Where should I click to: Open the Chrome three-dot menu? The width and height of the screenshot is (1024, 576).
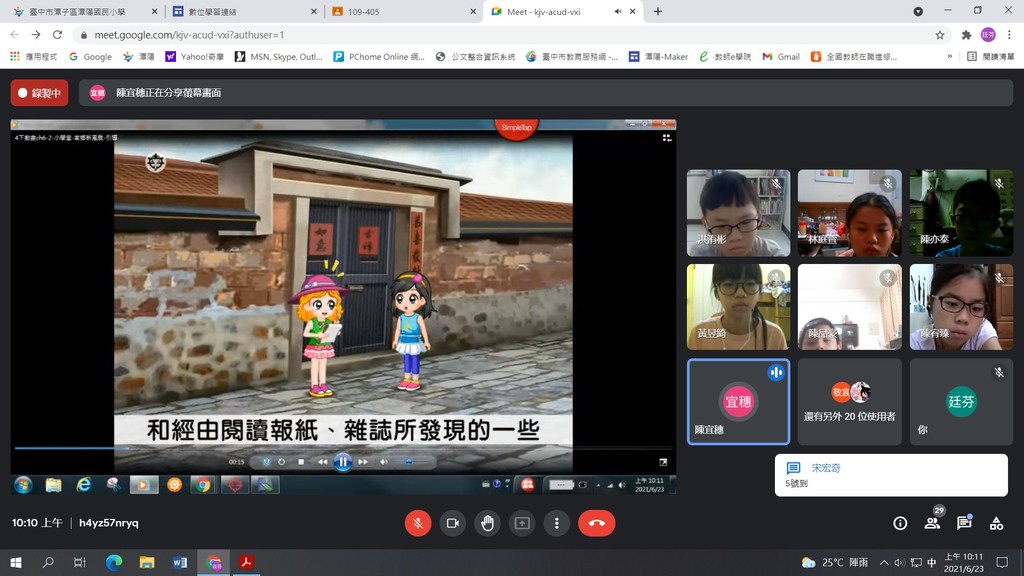[x=1009, y=35]
